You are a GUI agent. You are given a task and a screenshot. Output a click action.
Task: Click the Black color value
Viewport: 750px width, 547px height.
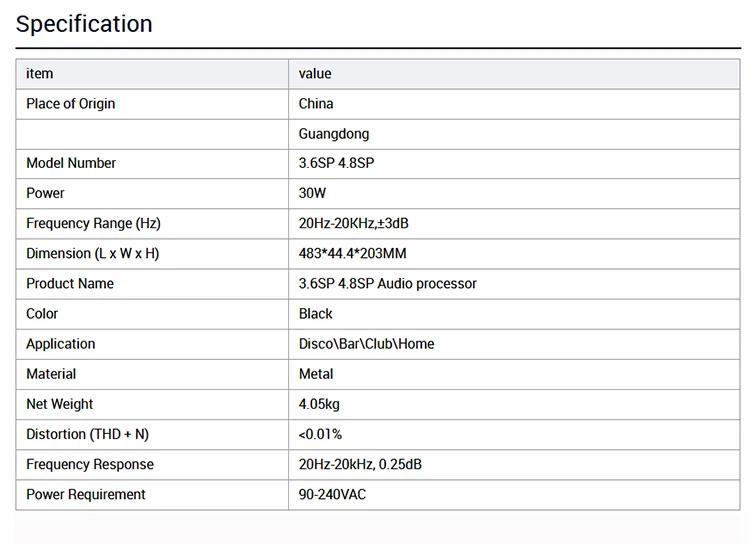tap(315, 314)
